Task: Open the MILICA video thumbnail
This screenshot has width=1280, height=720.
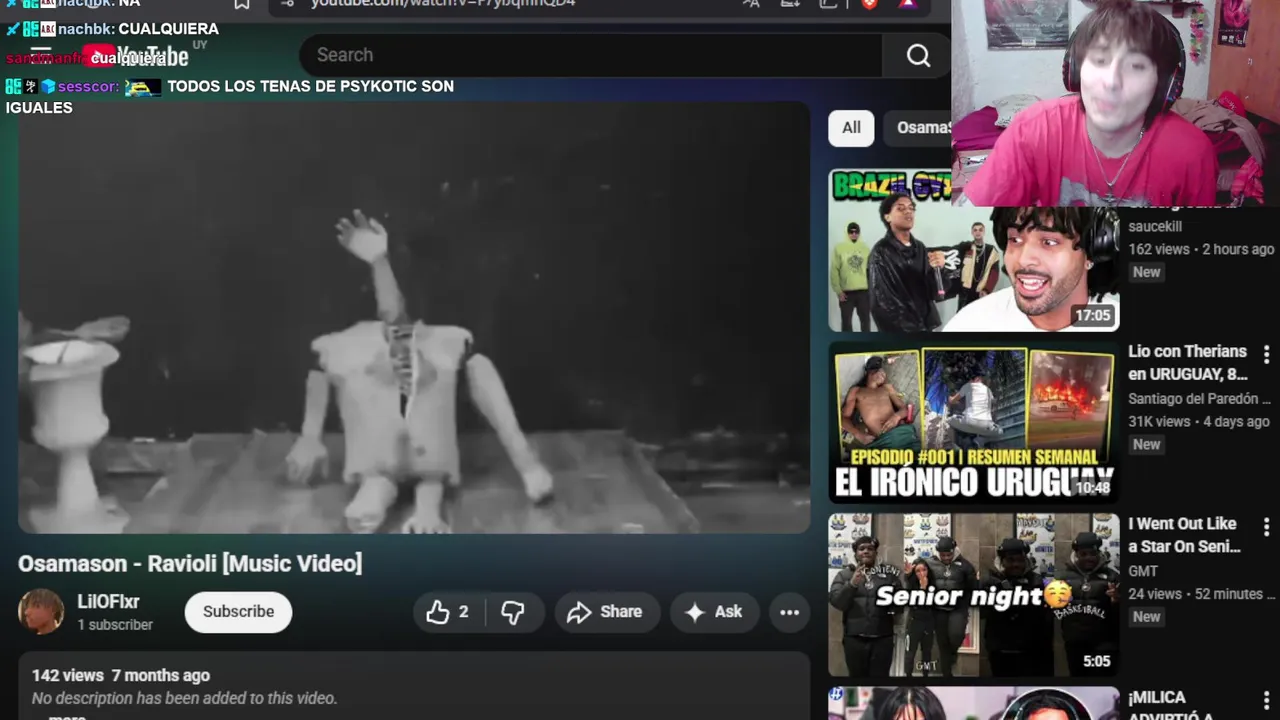Action: (973, 703)
